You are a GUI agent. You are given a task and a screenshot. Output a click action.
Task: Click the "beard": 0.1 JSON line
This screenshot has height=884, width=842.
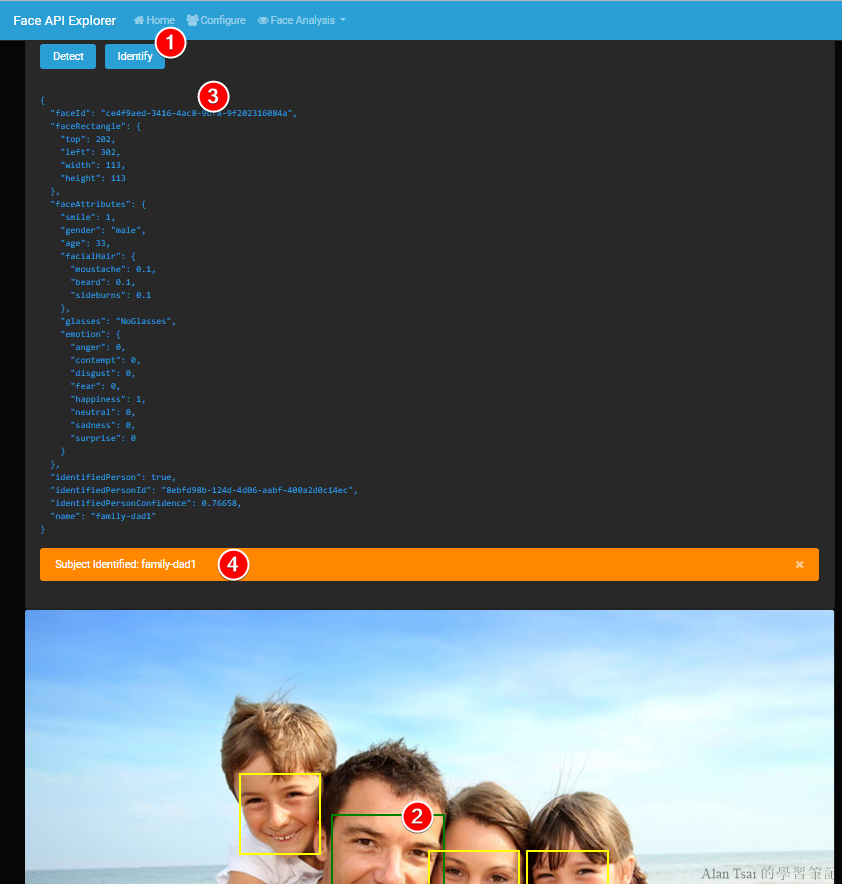pyautogui.click(x=103, y=282)
